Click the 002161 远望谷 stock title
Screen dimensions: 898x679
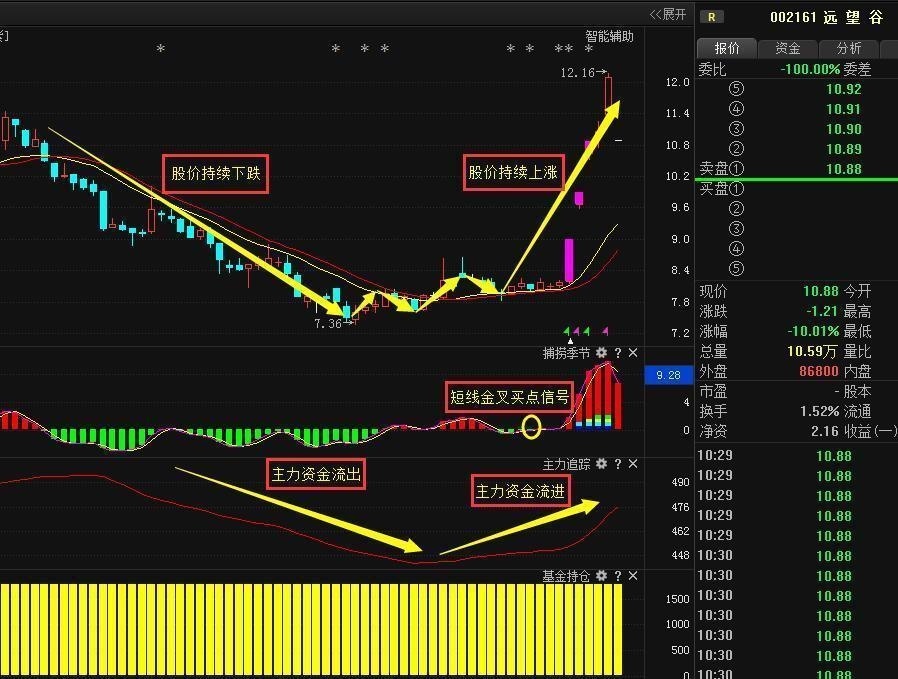(827, 17)
